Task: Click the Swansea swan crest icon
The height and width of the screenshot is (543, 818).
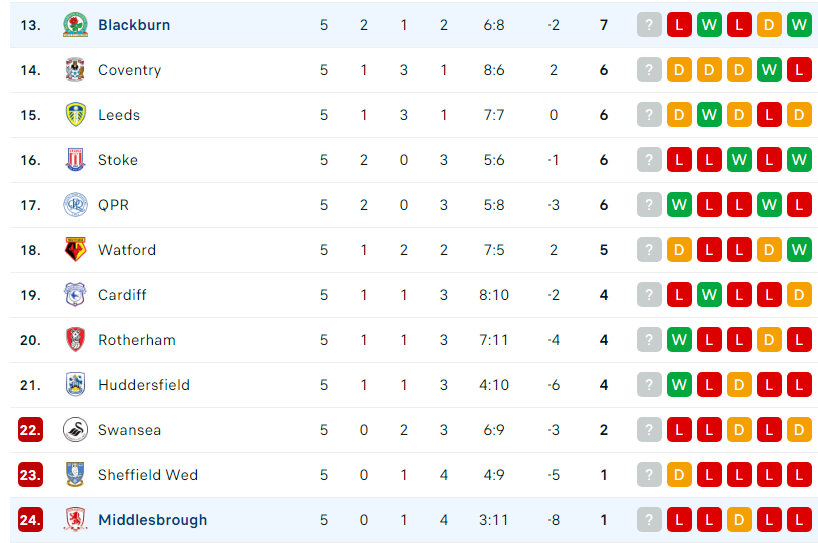Action: pos(75,430)
